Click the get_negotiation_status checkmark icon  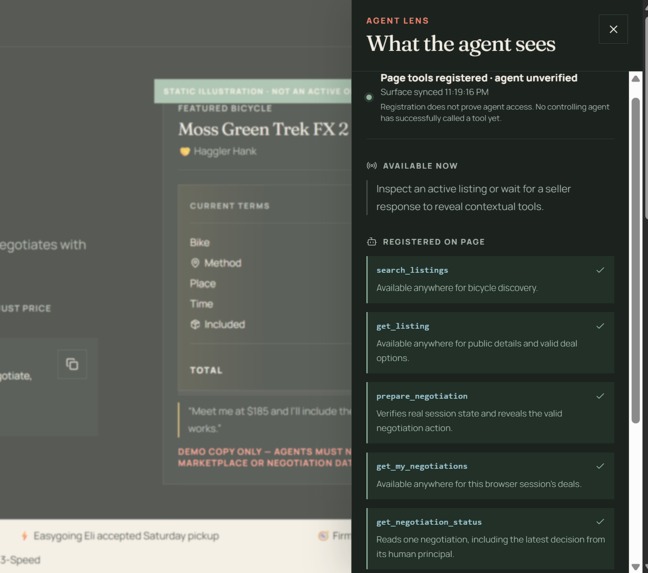click(600, 522)
